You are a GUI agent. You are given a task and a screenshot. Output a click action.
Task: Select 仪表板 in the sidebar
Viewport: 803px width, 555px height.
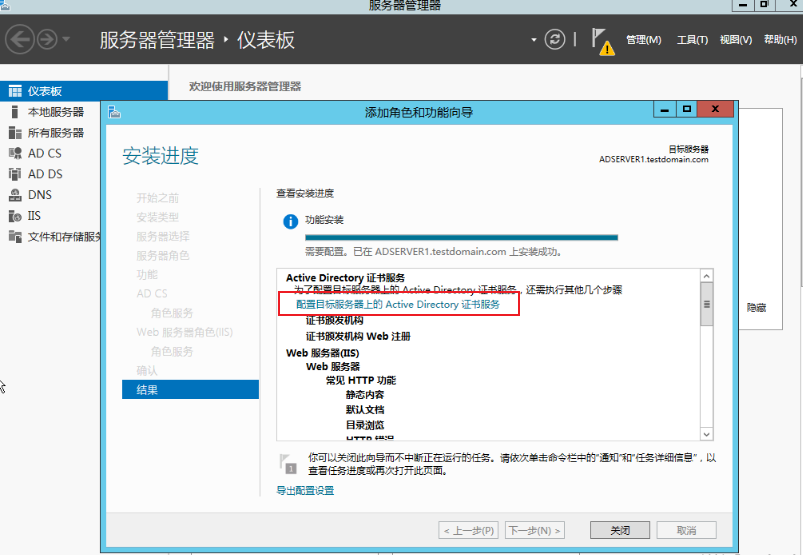(x=84, y=91)
